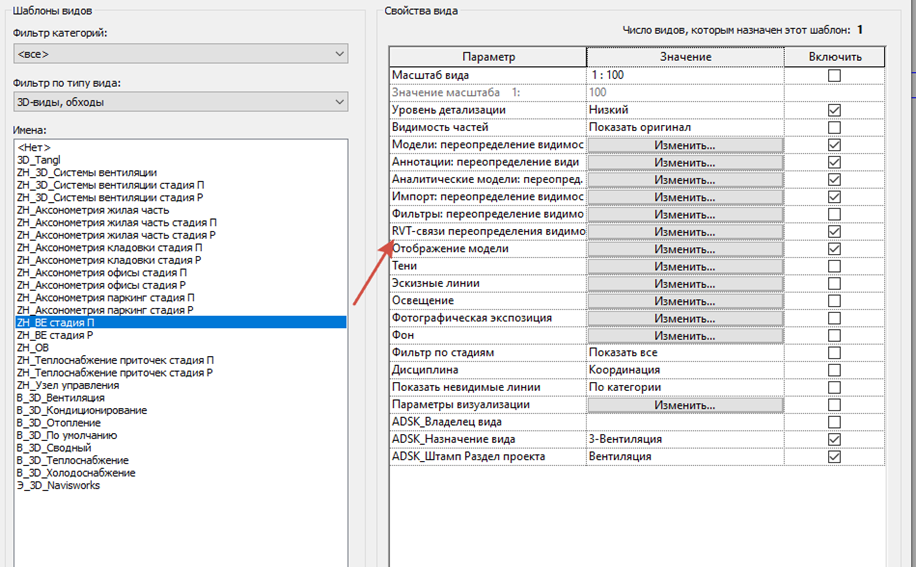The image size is (916, 567).
Task: Select ZH_ОВ in the names list
Action: click(33, 348)
